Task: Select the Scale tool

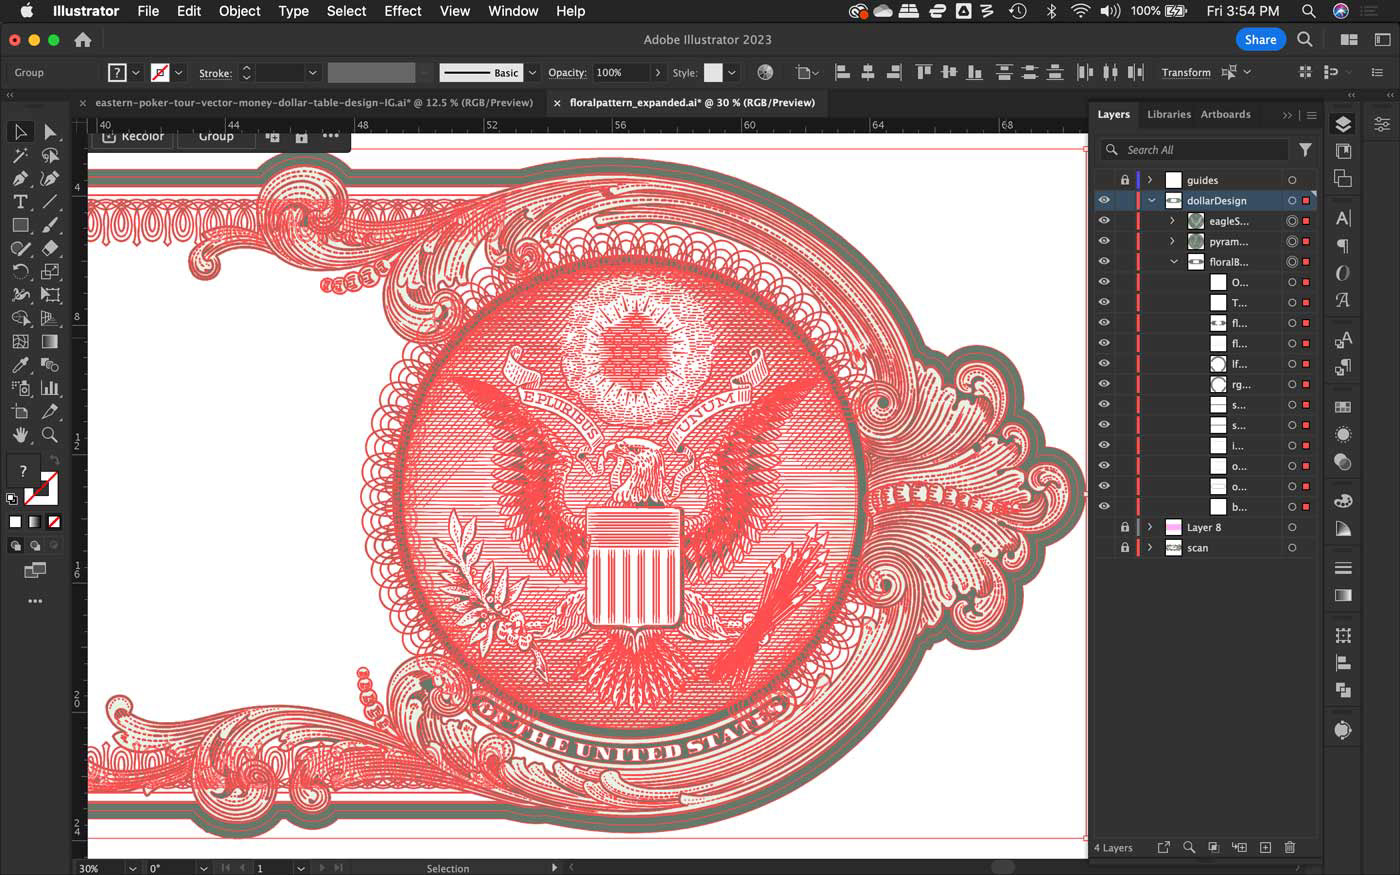Action: (x=50, y=272)
